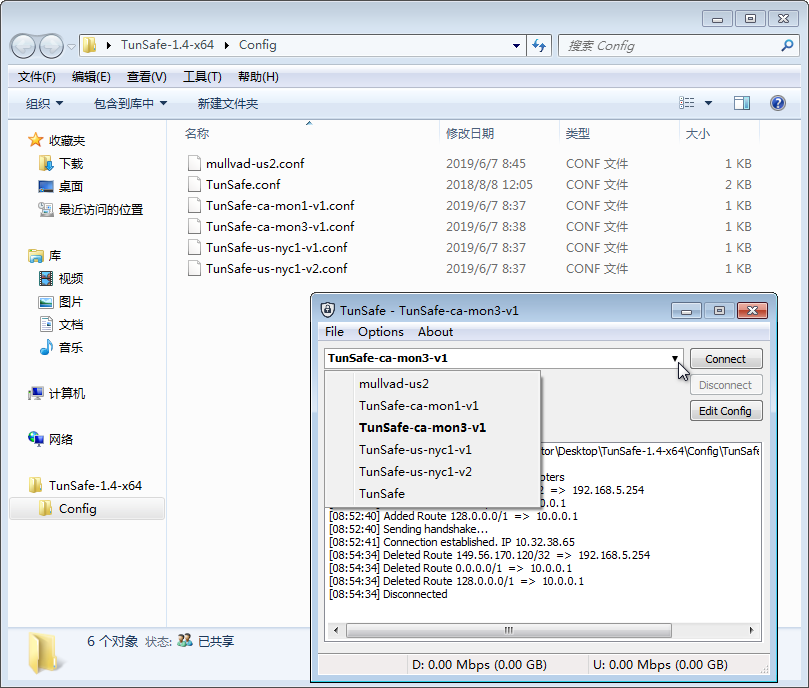
Task: Select TunSafe-1.4-x64 folder in sidebar
Action: (86, 486)
